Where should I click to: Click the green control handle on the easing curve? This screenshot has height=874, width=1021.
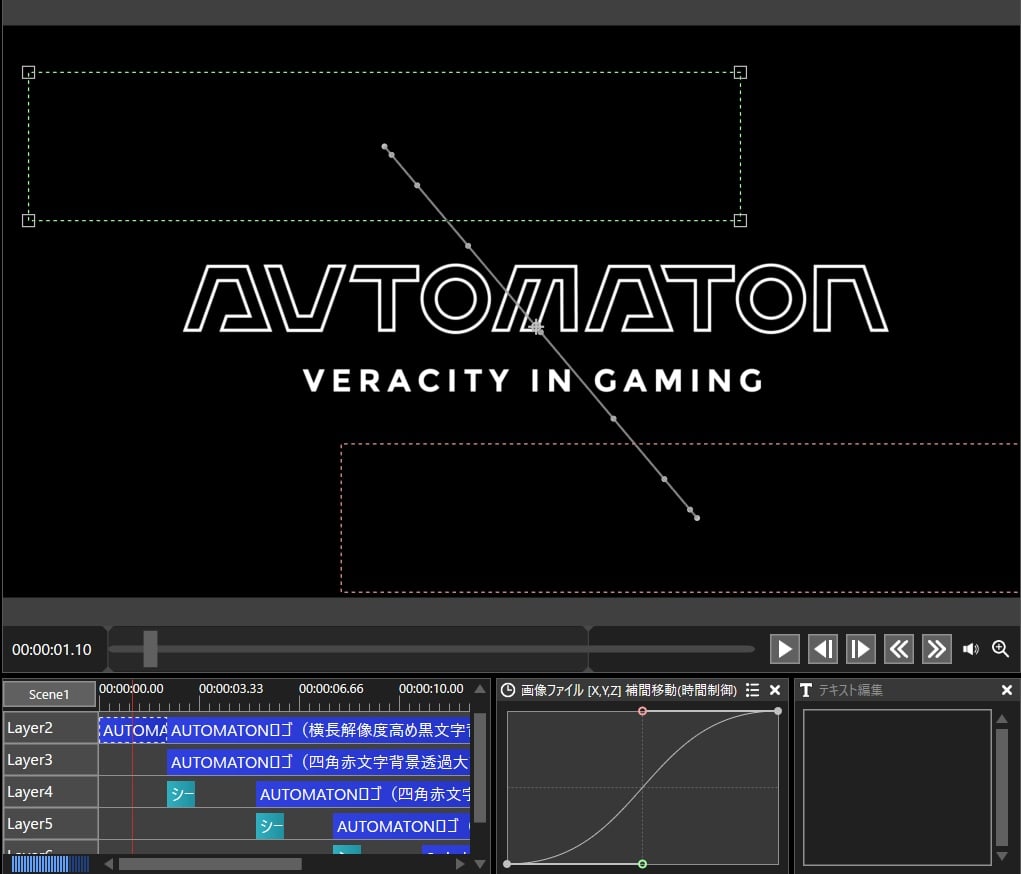(x=643, y=864)
